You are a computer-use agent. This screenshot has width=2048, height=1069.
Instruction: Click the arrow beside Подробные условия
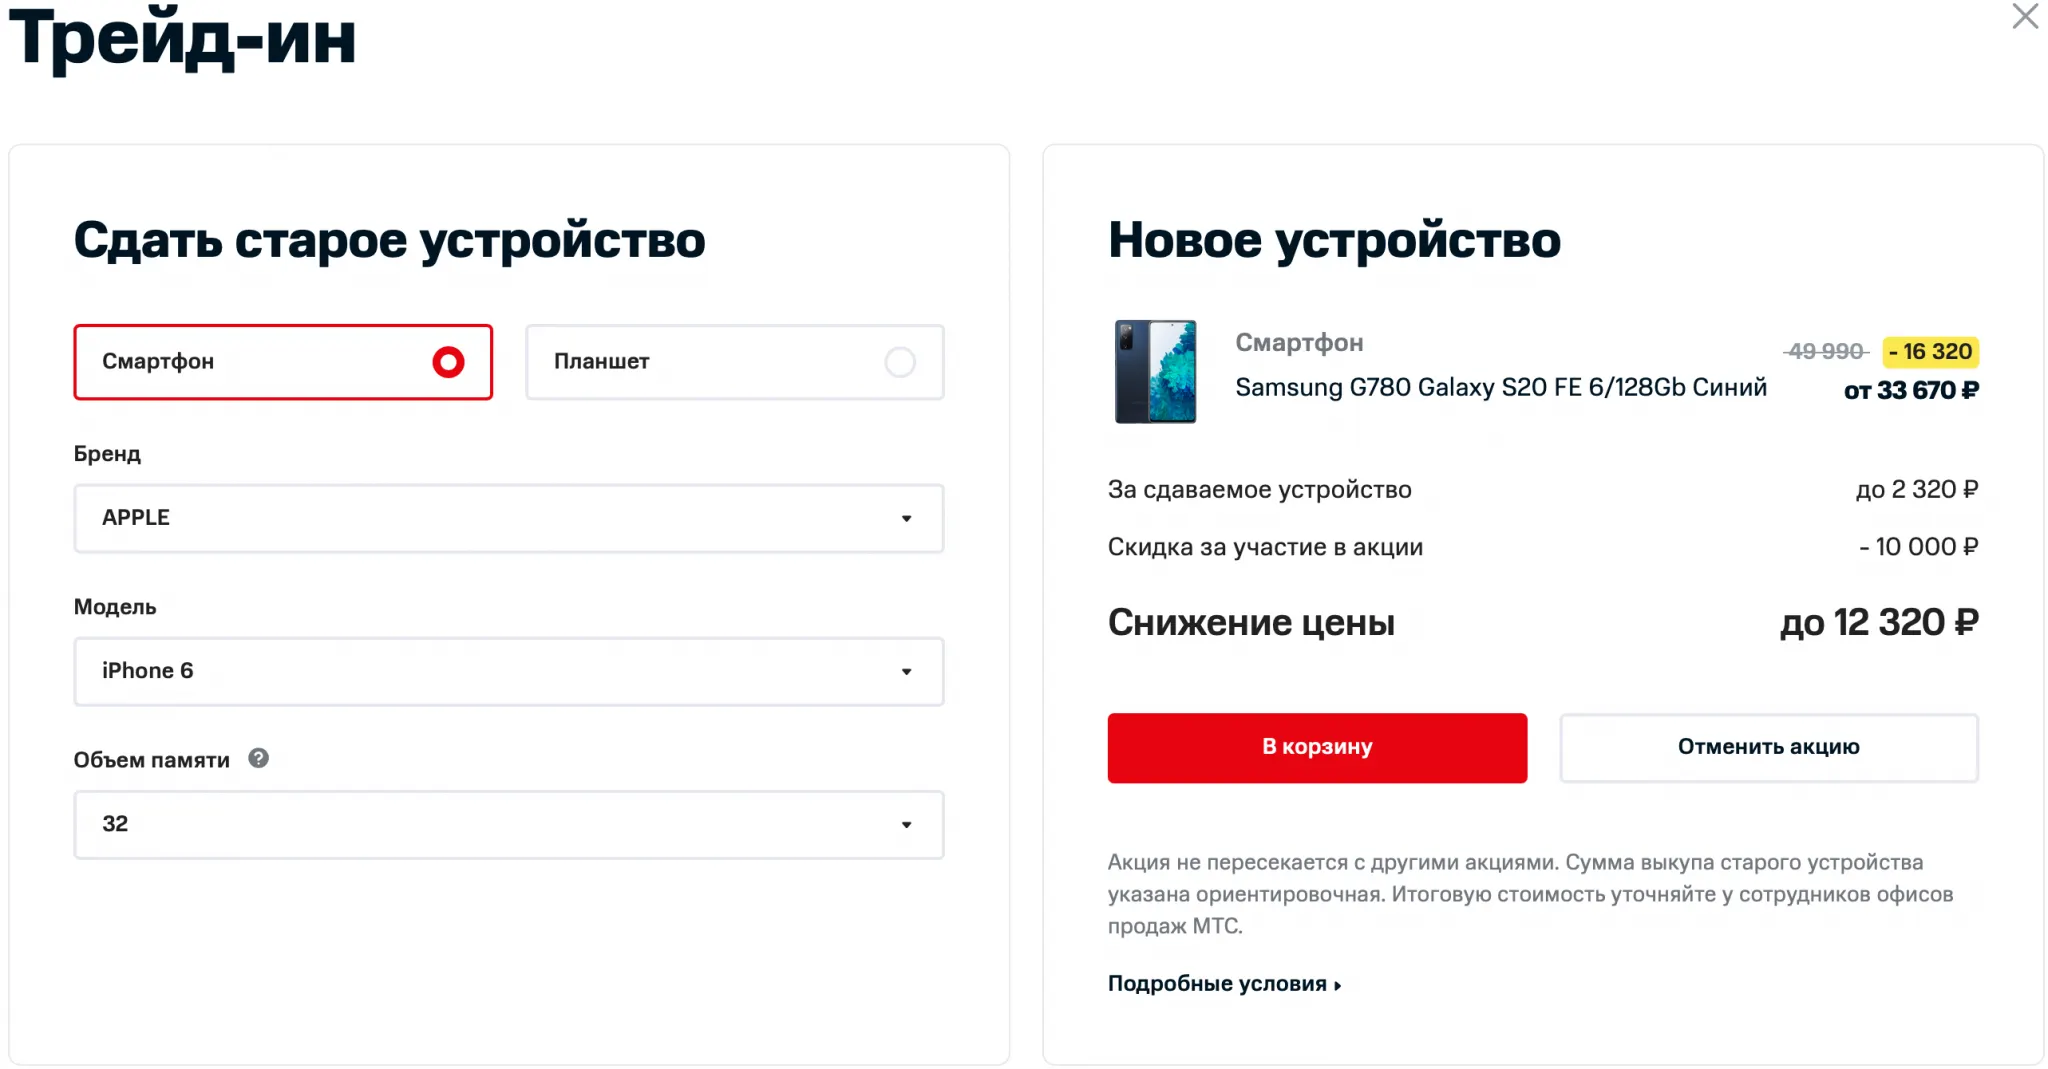1338,986
